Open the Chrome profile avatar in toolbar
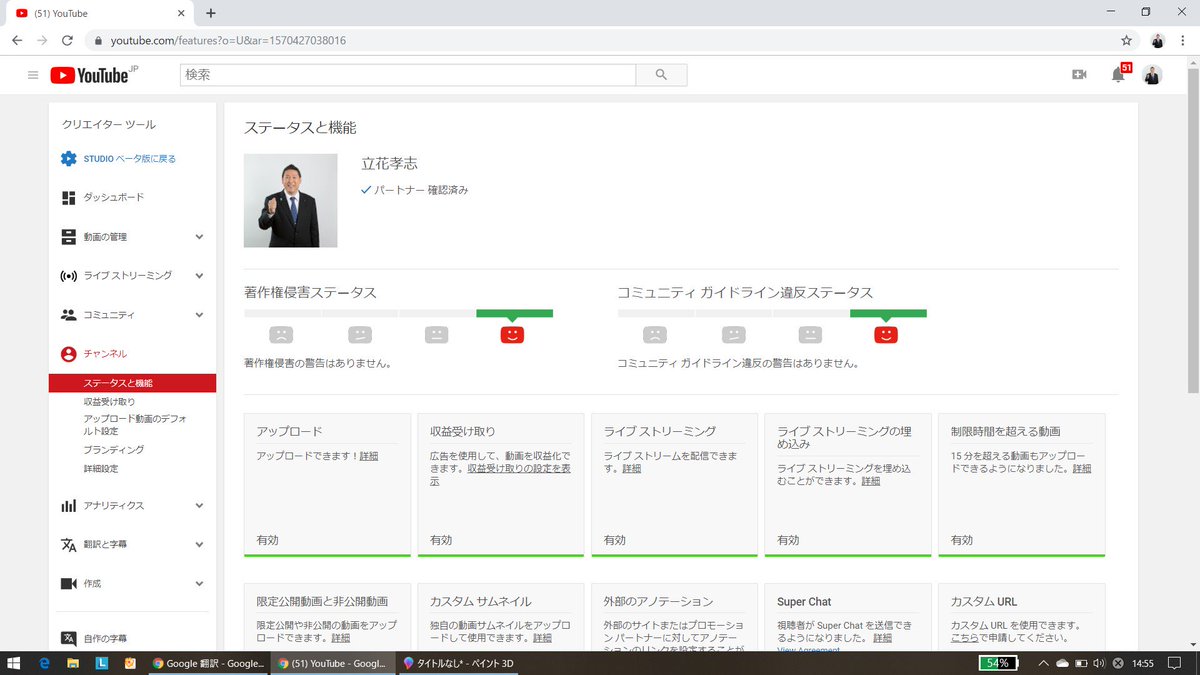The height and width of the screenshot is (675, 1200). (x=1158, y=41)
